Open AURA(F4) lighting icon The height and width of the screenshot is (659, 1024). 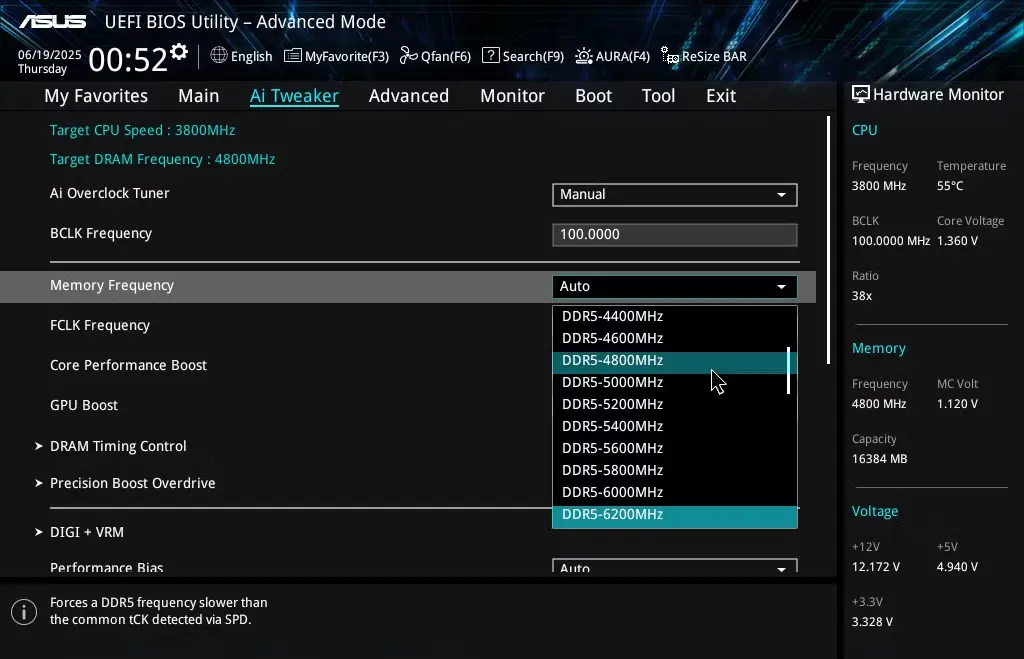pyautogui.click(x=584, y=56)
